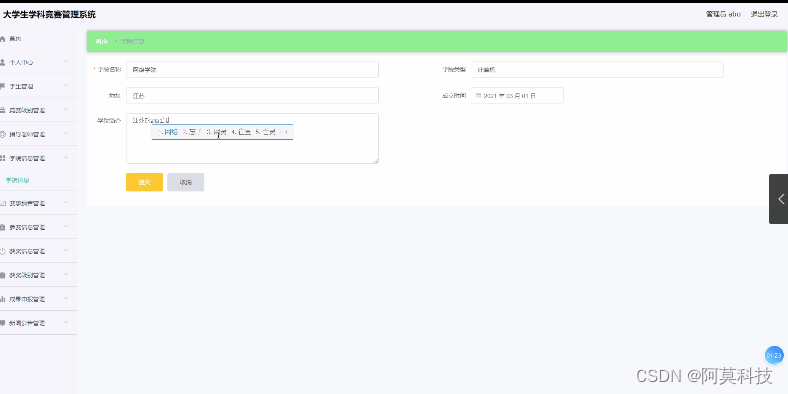Expand the chevron of the item directly below 学院信息

point(66,203)
